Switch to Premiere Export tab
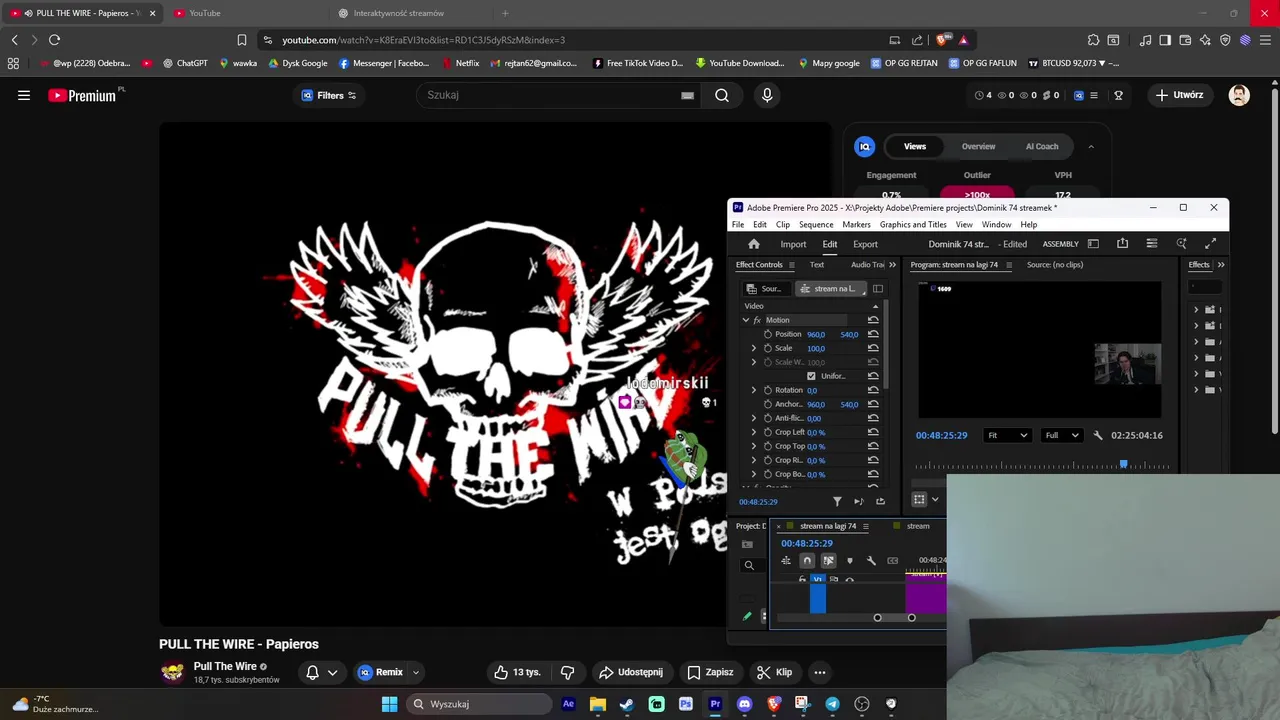 pos(865,244)
